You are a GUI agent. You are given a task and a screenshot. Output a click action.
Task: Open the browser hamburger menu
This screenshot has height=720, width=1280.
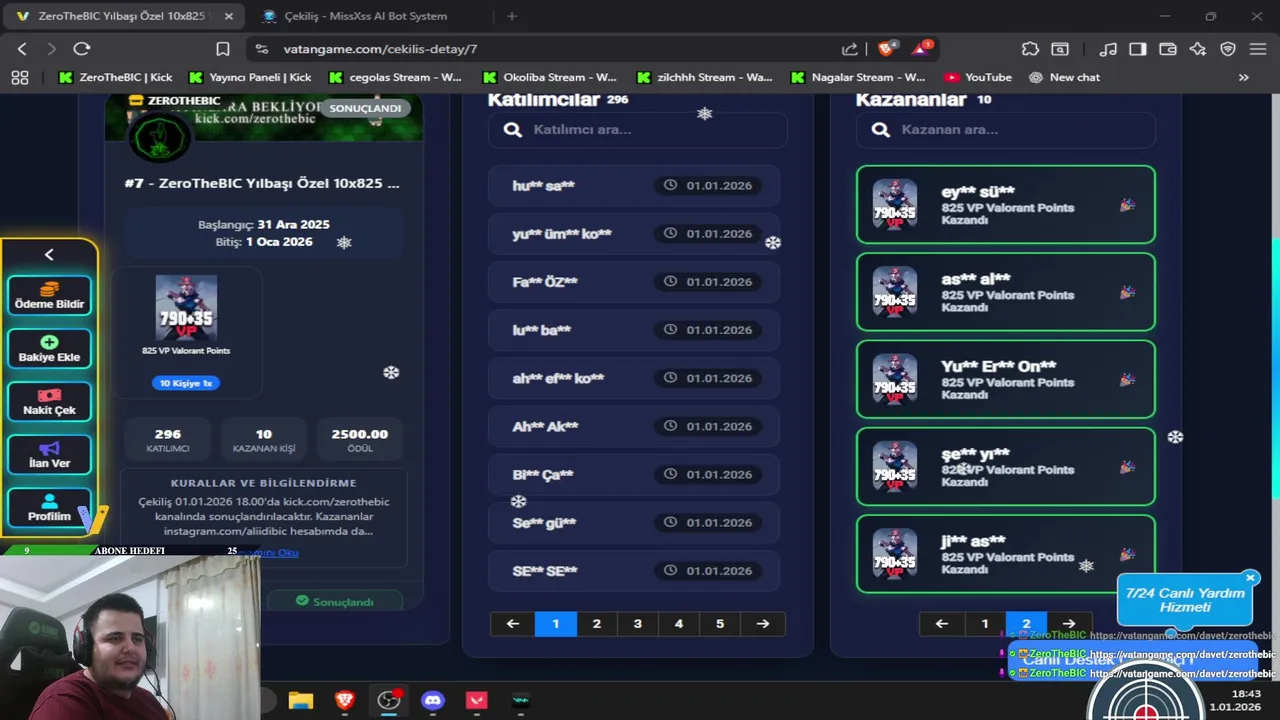tap(1258, 49)
